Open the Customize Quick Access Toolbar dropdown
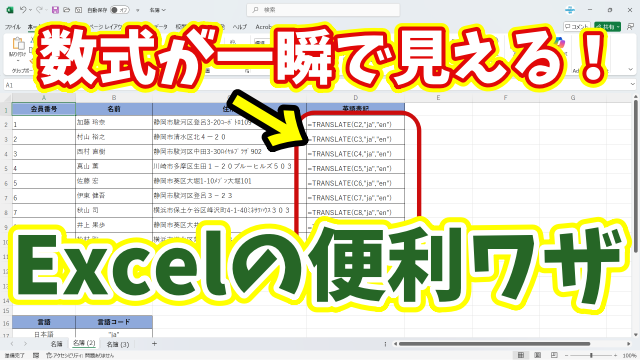640x360 pixels. tap(138, 10)
